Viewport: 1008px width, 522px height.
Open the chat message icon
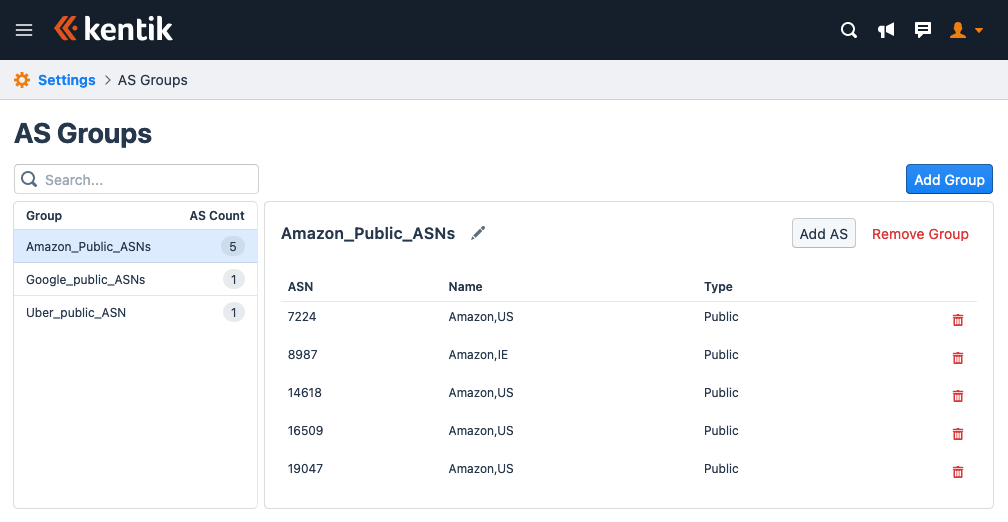click(922, 30)
